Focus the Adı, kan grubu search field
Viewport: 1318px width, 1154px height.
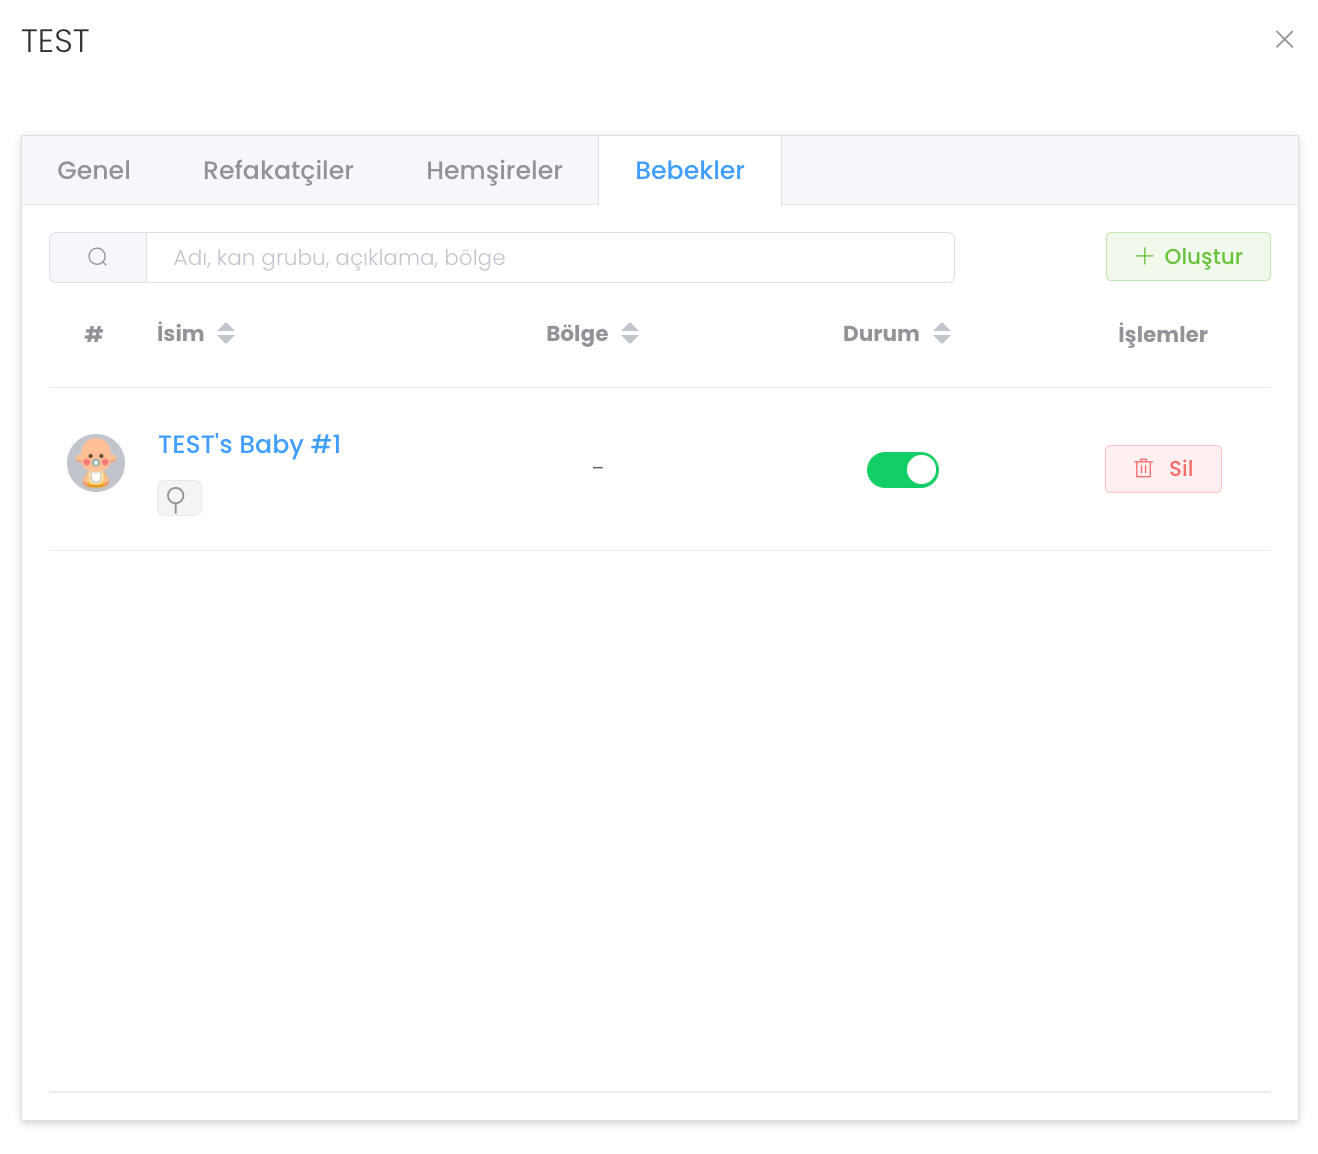coord(550,258)
